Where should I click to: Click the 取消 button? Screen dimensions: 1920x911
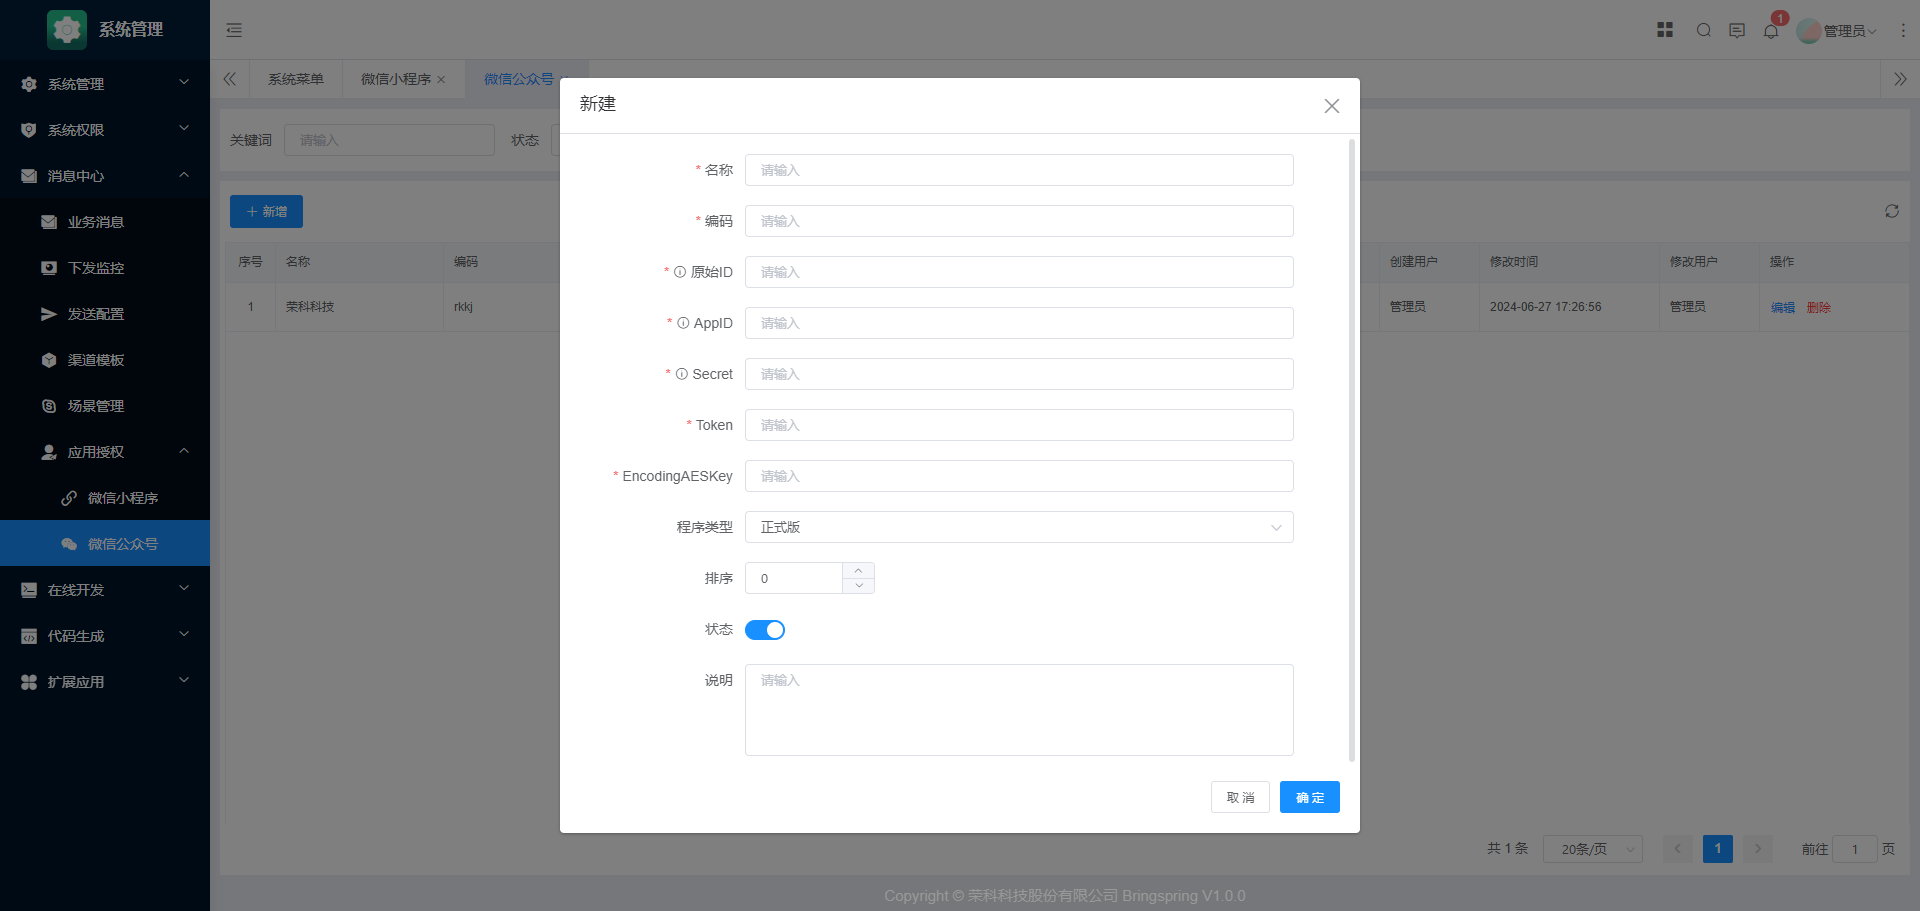1240,797
